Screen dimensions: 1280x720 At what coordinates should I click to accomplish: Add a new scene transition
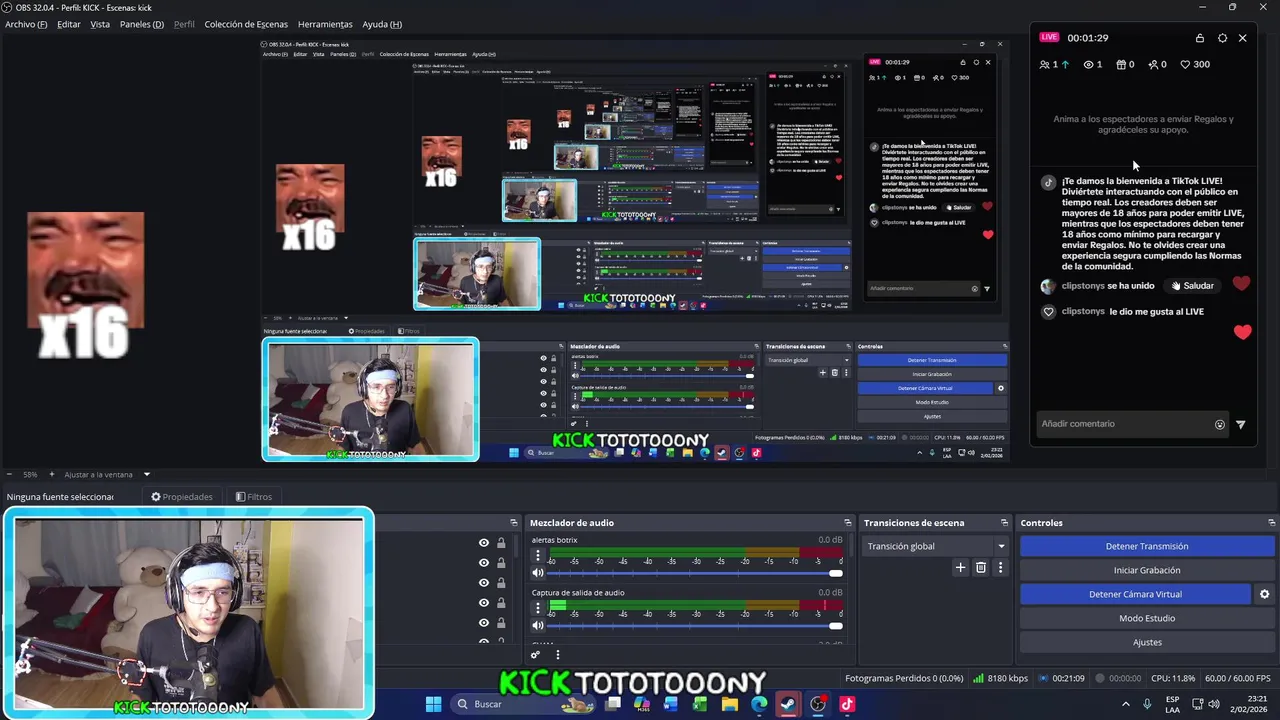click(960, 567)
